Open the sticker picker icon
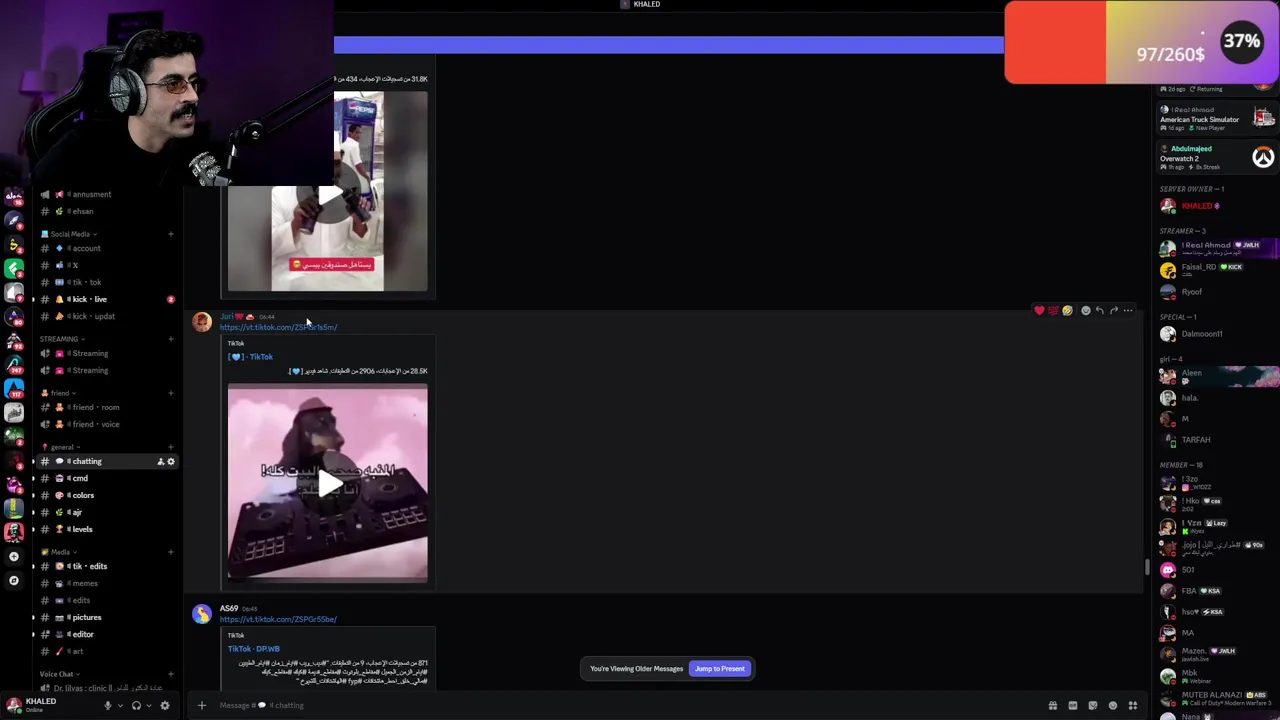The width and height of the screenshot is (1280, 720). pyautogui.click(x=1093, y=706)
